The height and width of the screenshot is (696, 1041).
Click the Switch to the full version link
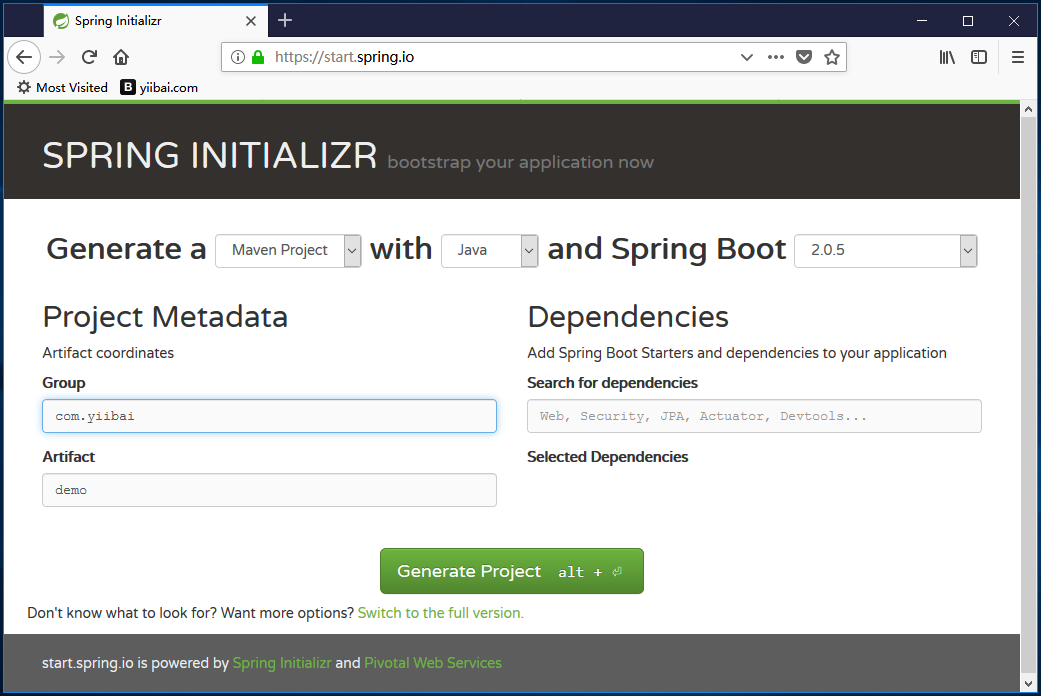pos(440,612)
